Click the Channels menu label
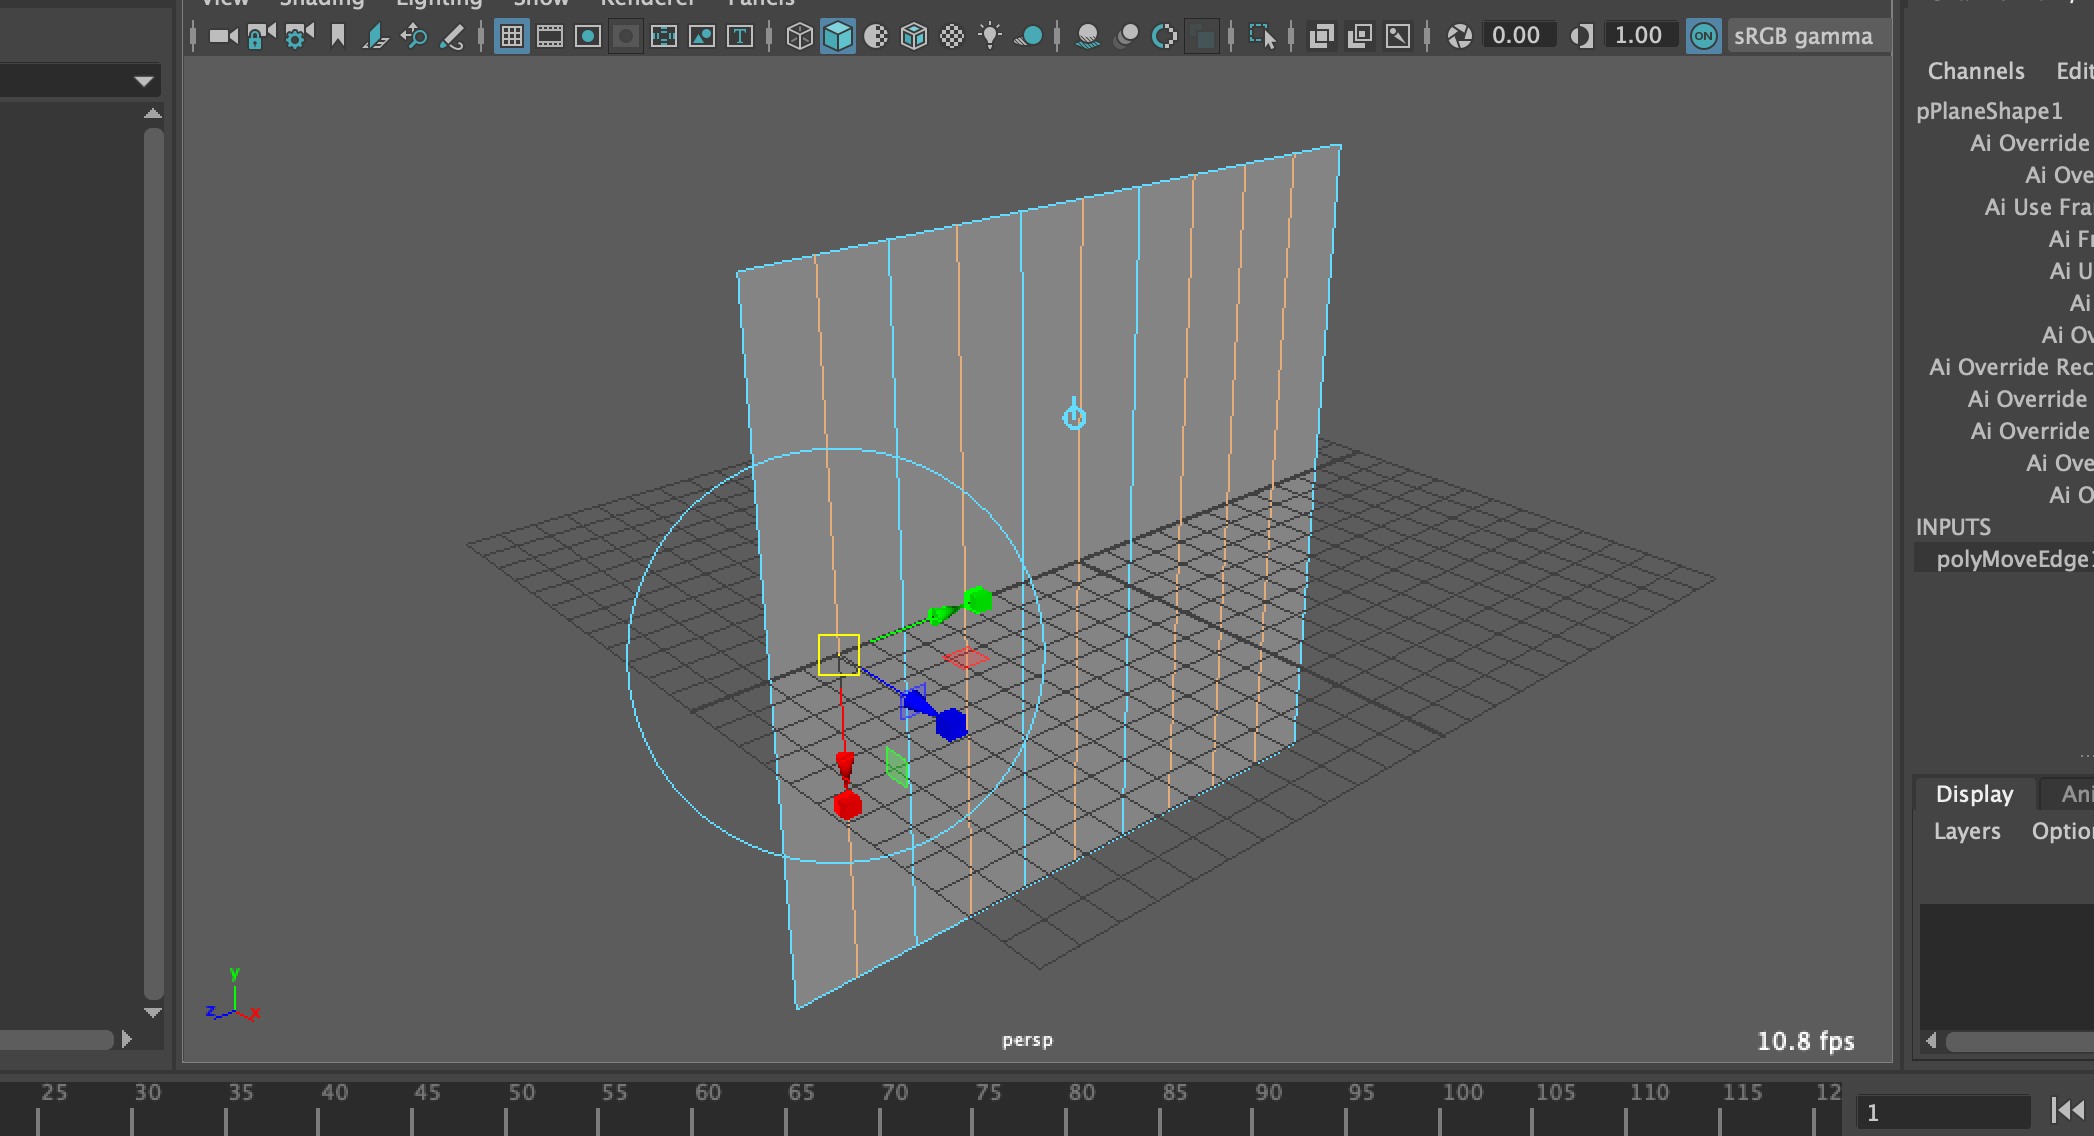Image resolution: width=2094 pixels, height=1136 pixels. [1976, 71]
